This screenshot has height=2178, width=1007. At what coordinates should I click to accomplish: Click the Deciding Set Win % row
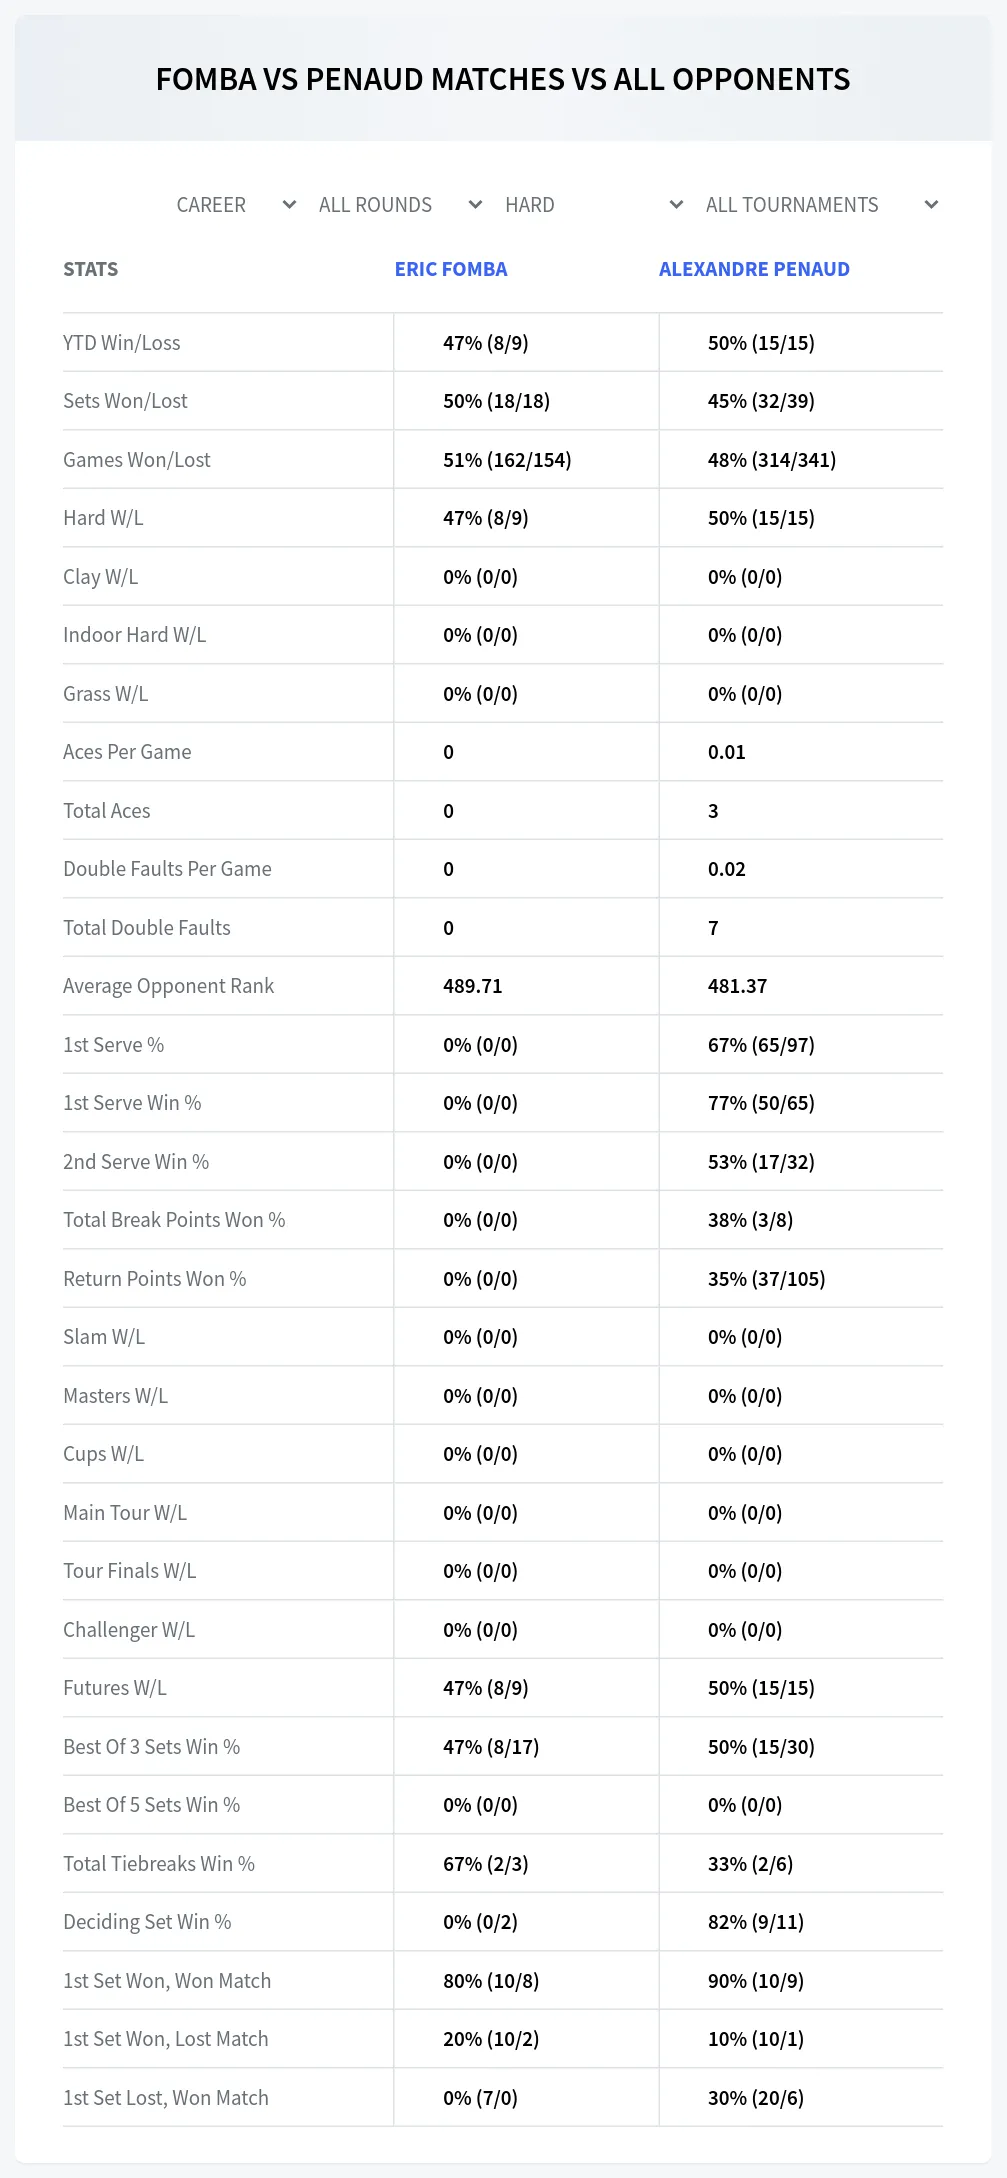click(x=503, y=1922)
